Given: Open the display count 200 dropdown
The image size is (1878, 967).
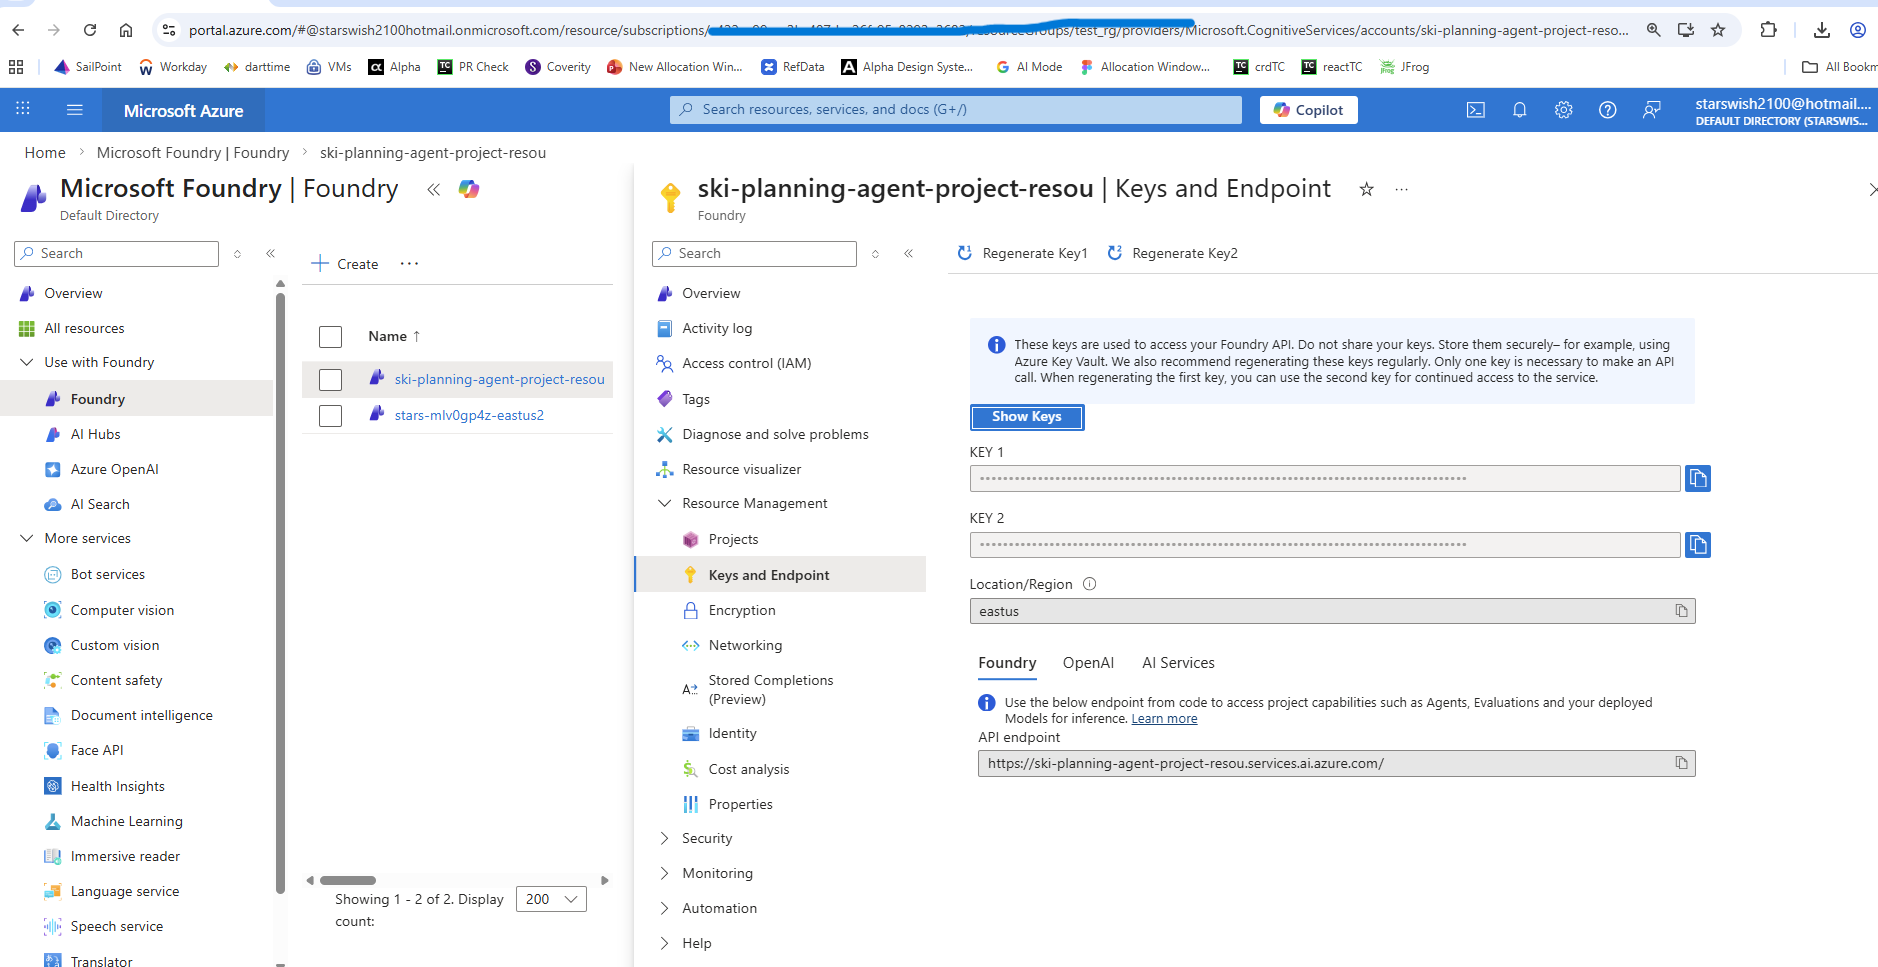Looking at the screenshot, I should click(x=551, y=899).
